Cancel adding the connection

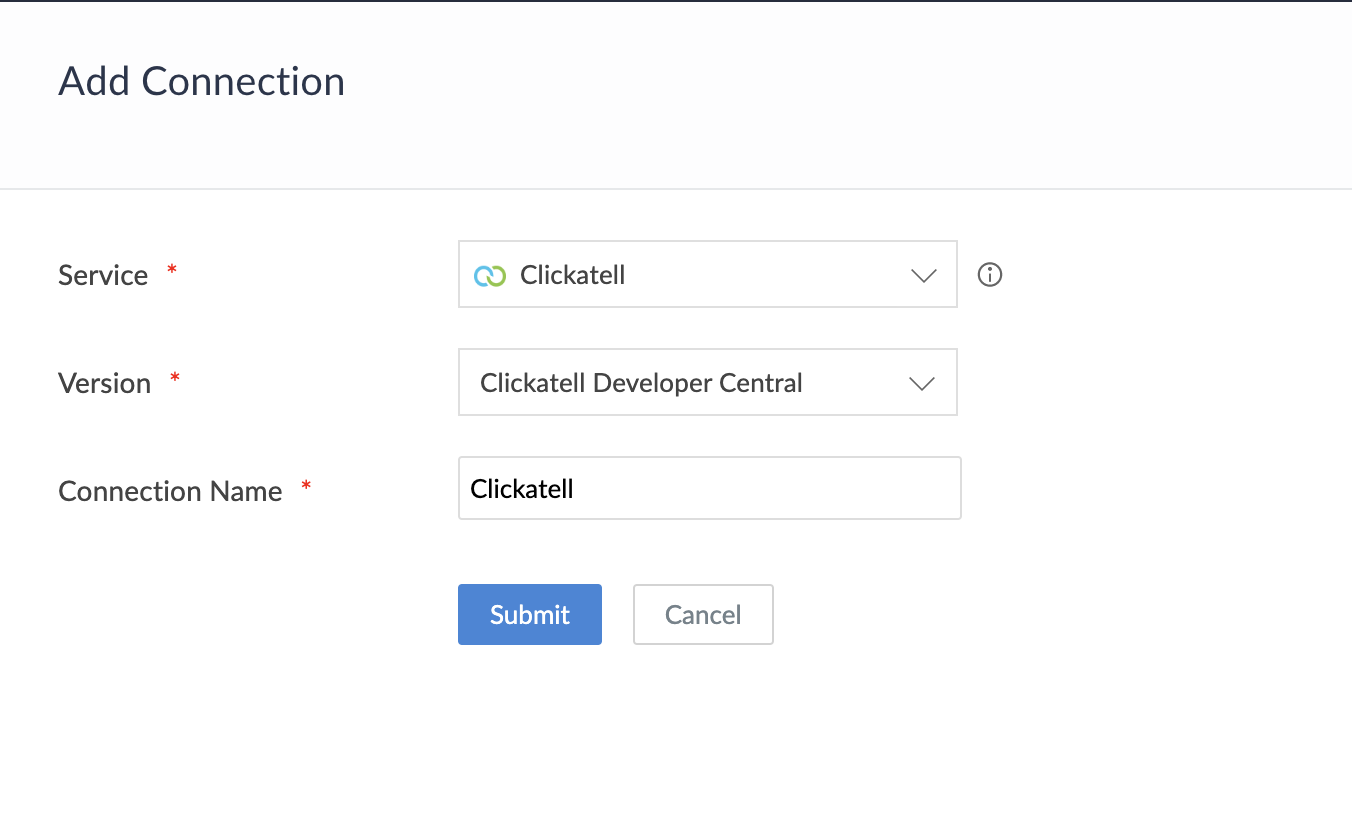pos(703,614)
